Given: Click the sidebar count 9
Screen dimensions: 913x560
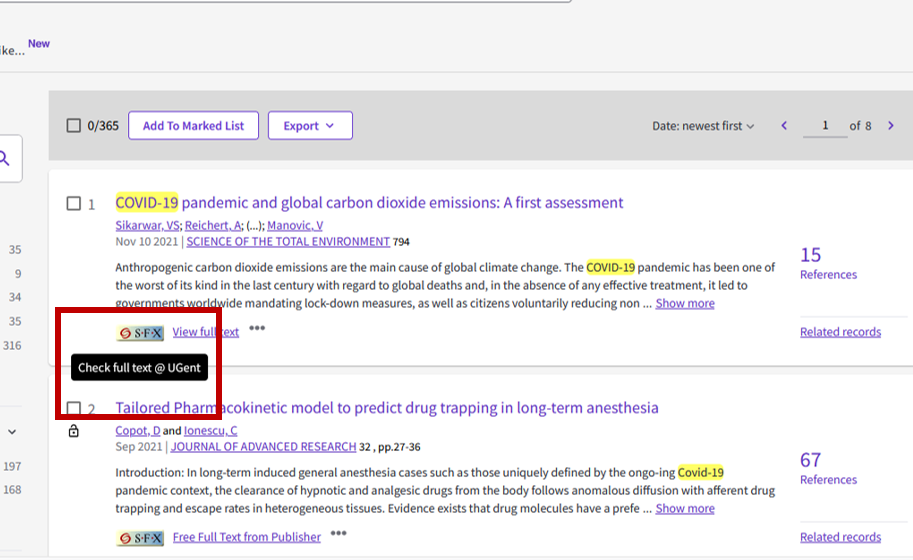Looking at the screenshot, I should tap(18, 274).
